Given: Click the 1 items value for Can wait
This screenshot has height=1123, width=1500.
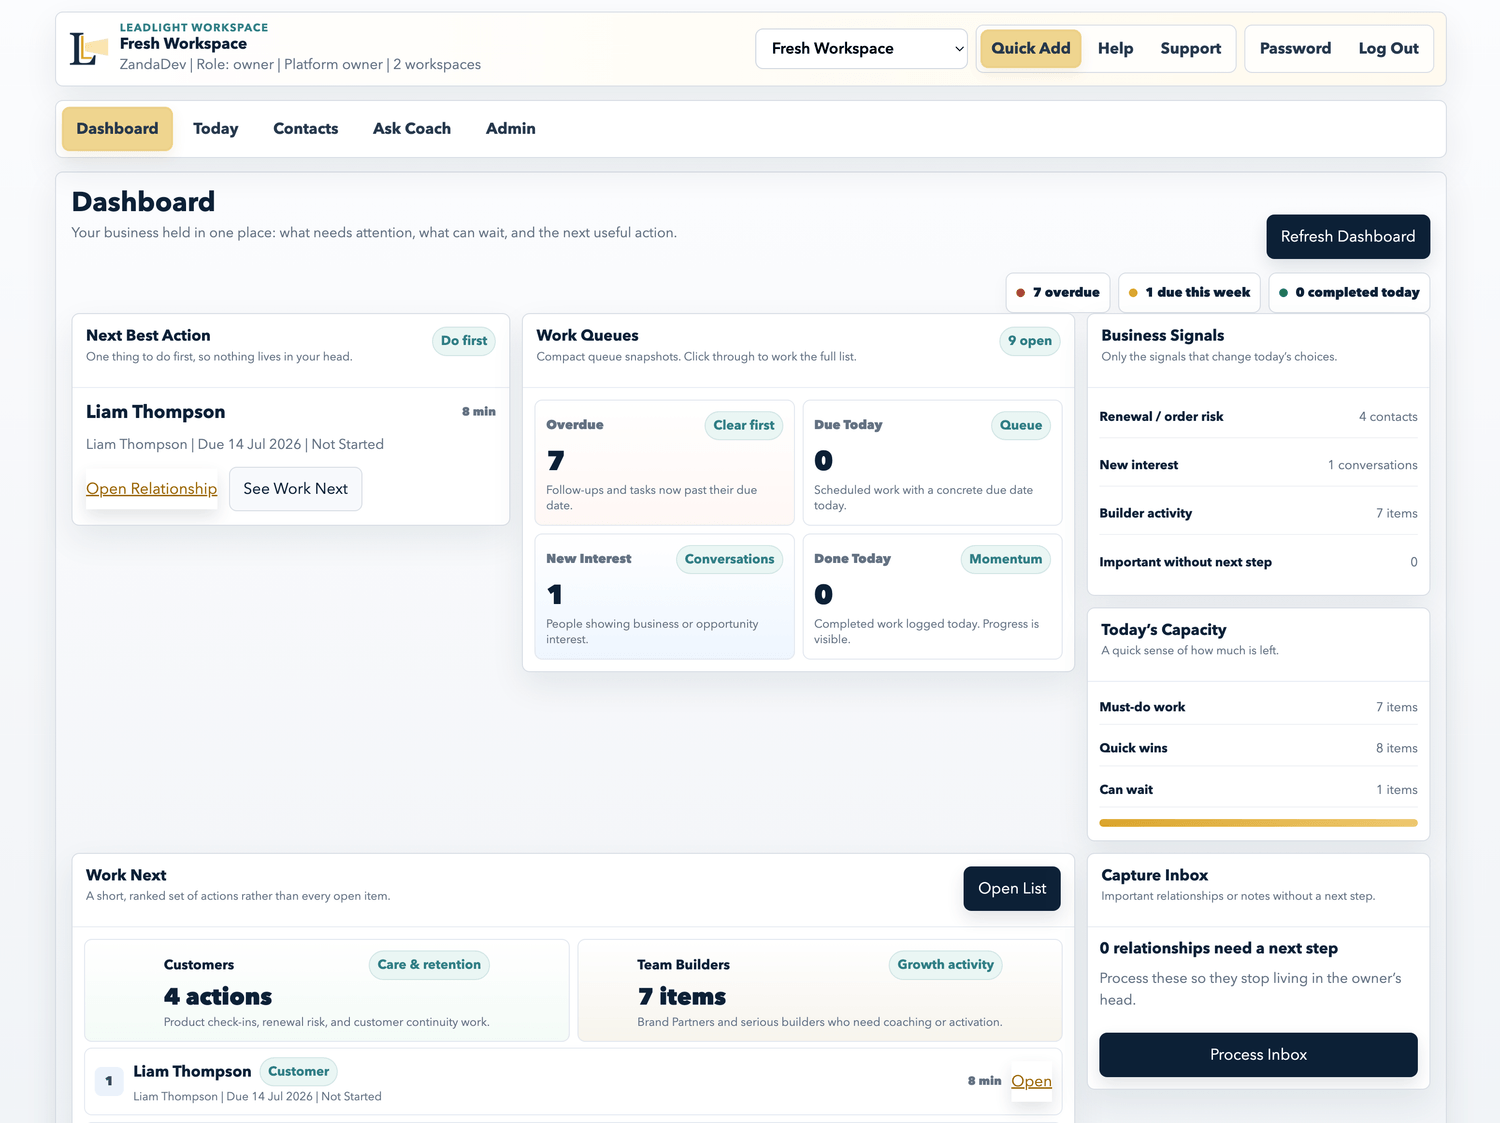Looking at the screenshot, I should (1397, 790).
